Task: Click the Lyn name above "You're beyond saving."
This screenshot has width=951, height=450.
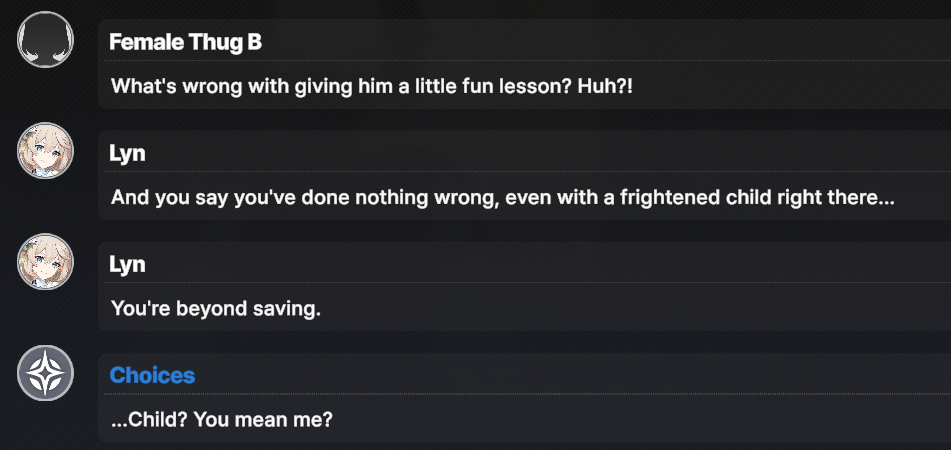Action: click(127, 264)
